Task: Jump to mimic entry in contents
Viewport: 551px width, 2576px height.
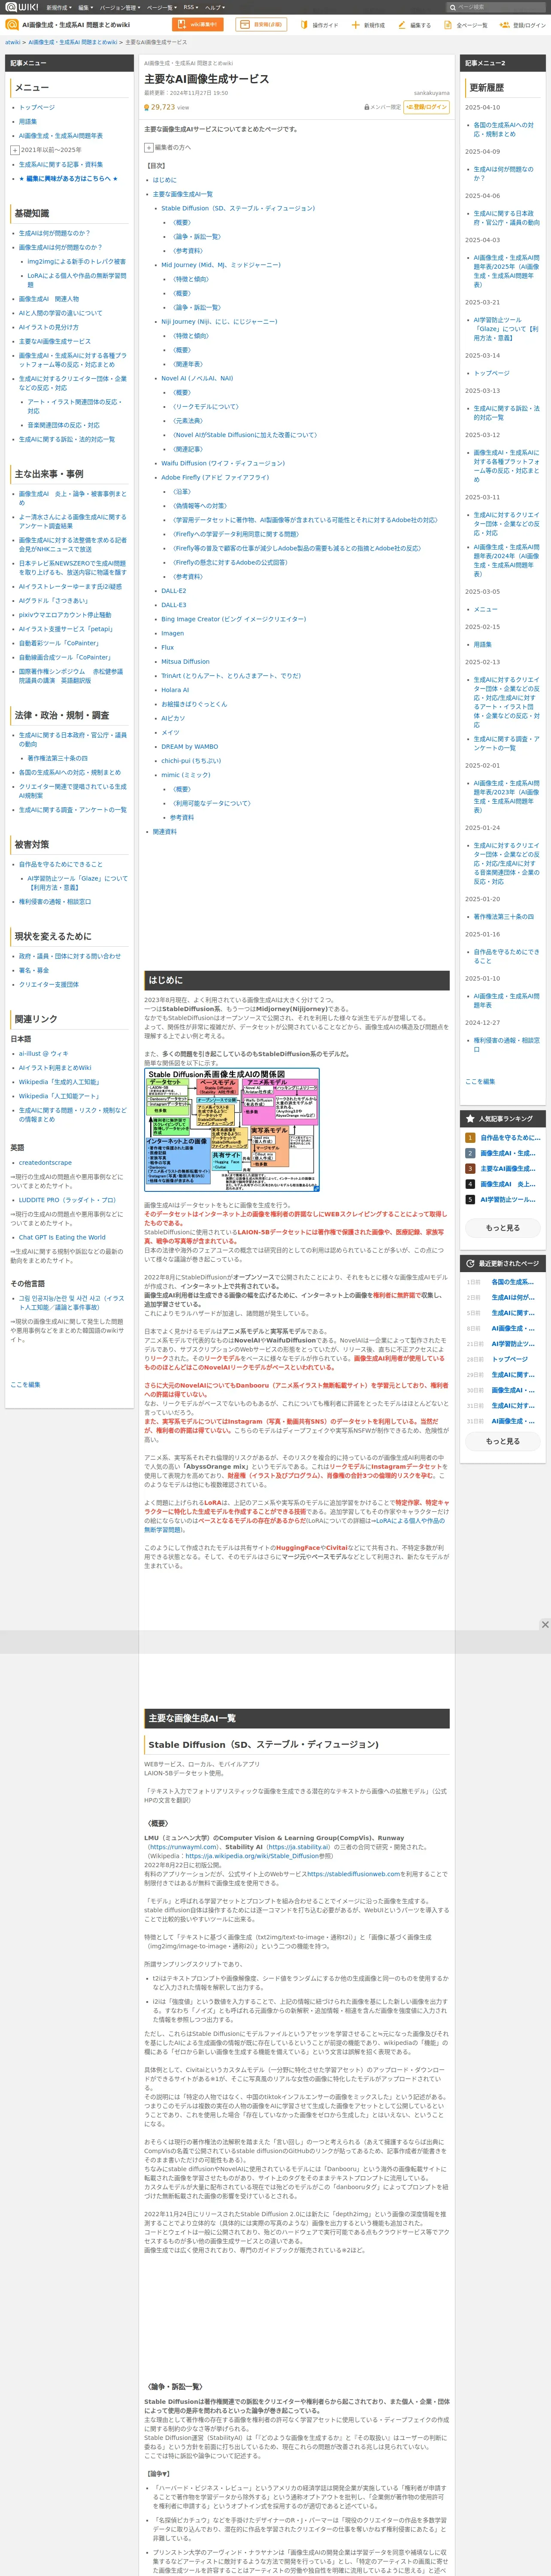Action: [186, 775]
